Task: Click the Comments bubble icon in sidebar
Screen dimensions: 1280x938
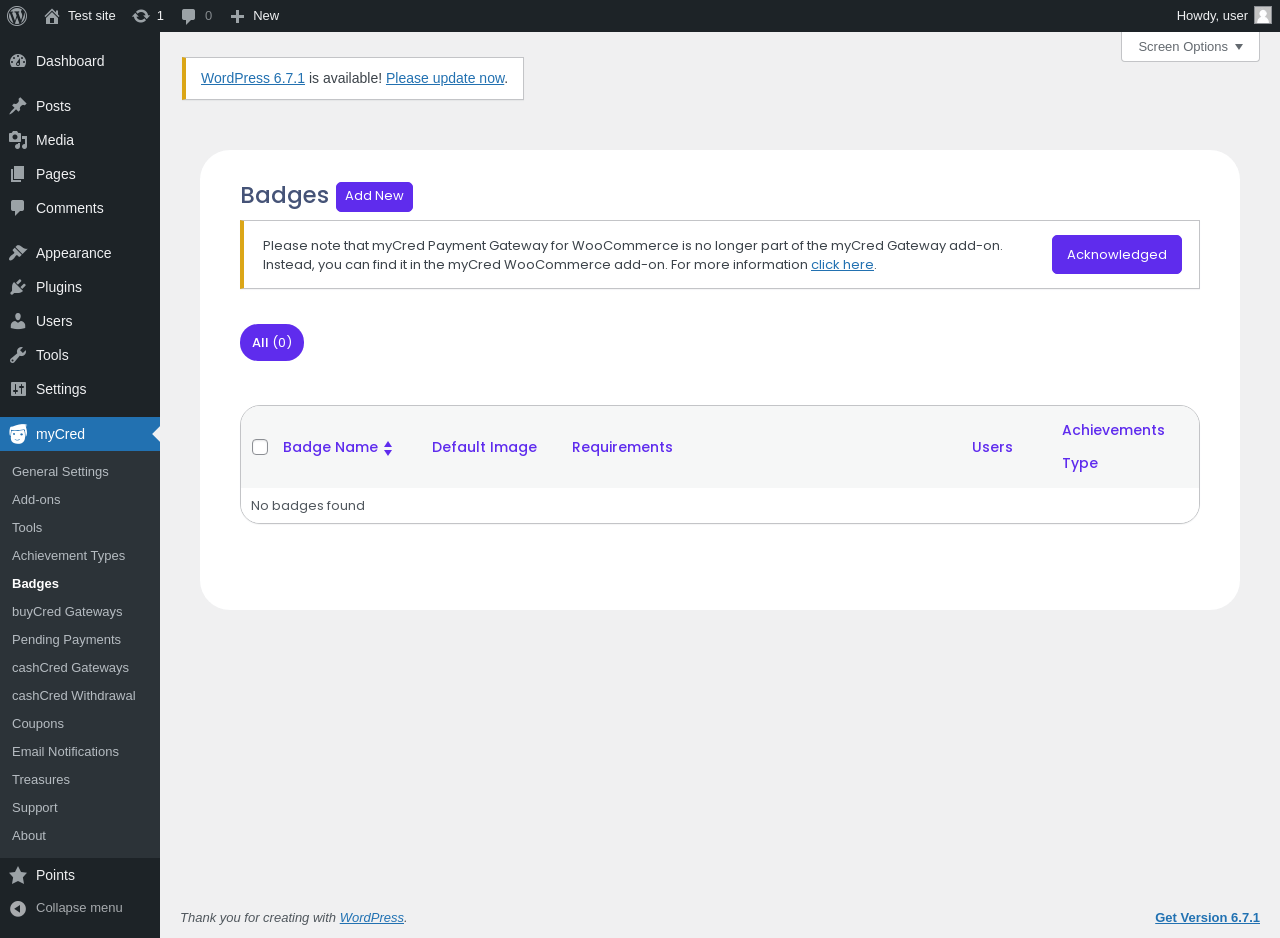Action: click(18, 208)
